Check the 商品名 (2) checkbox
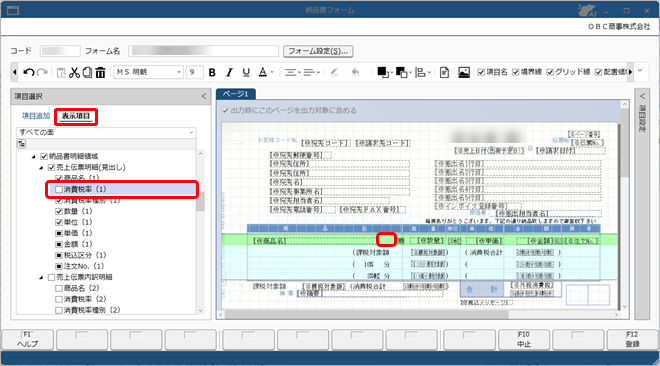Viewport: 660px width, 366px height. coord(59,288)
